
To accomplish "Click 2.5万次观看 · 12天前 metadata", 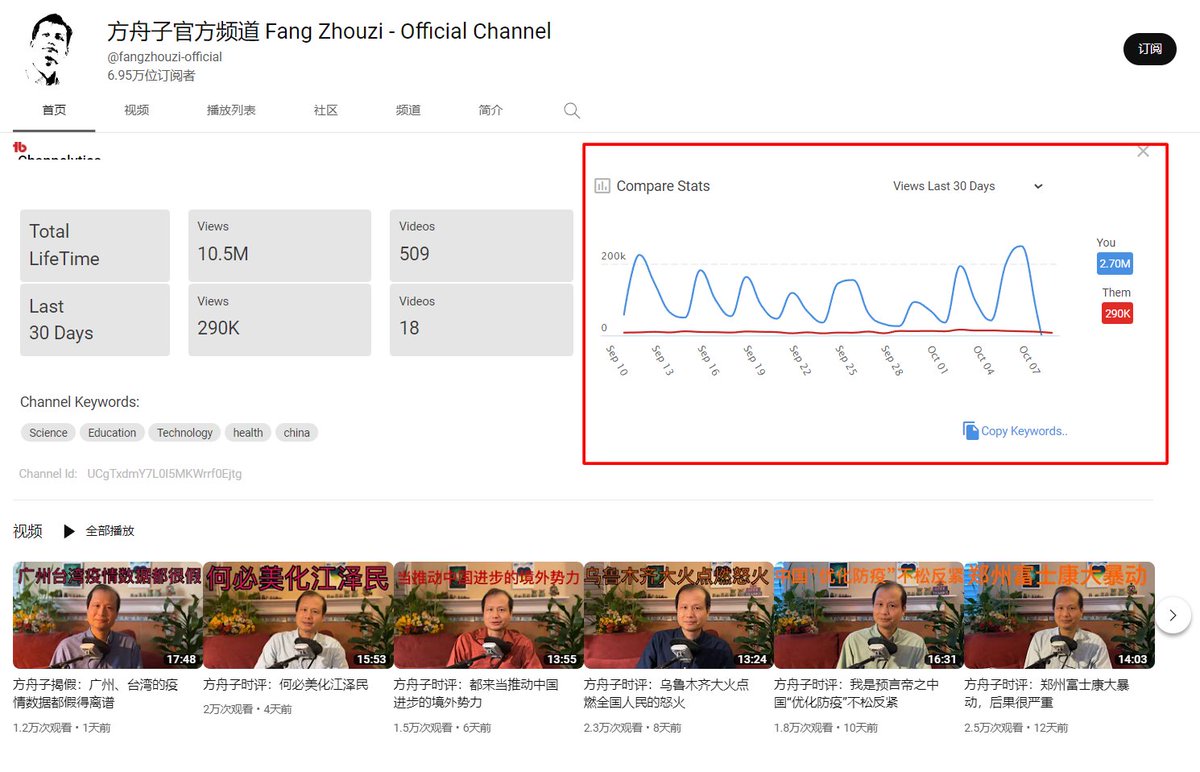I will point(1018,727).
